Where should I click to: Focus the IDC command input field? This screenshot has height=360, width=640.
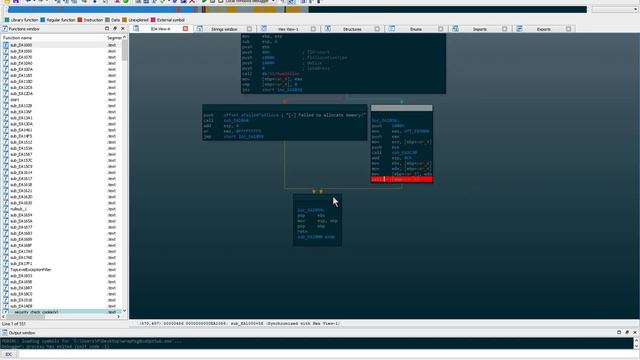point(328,354)
